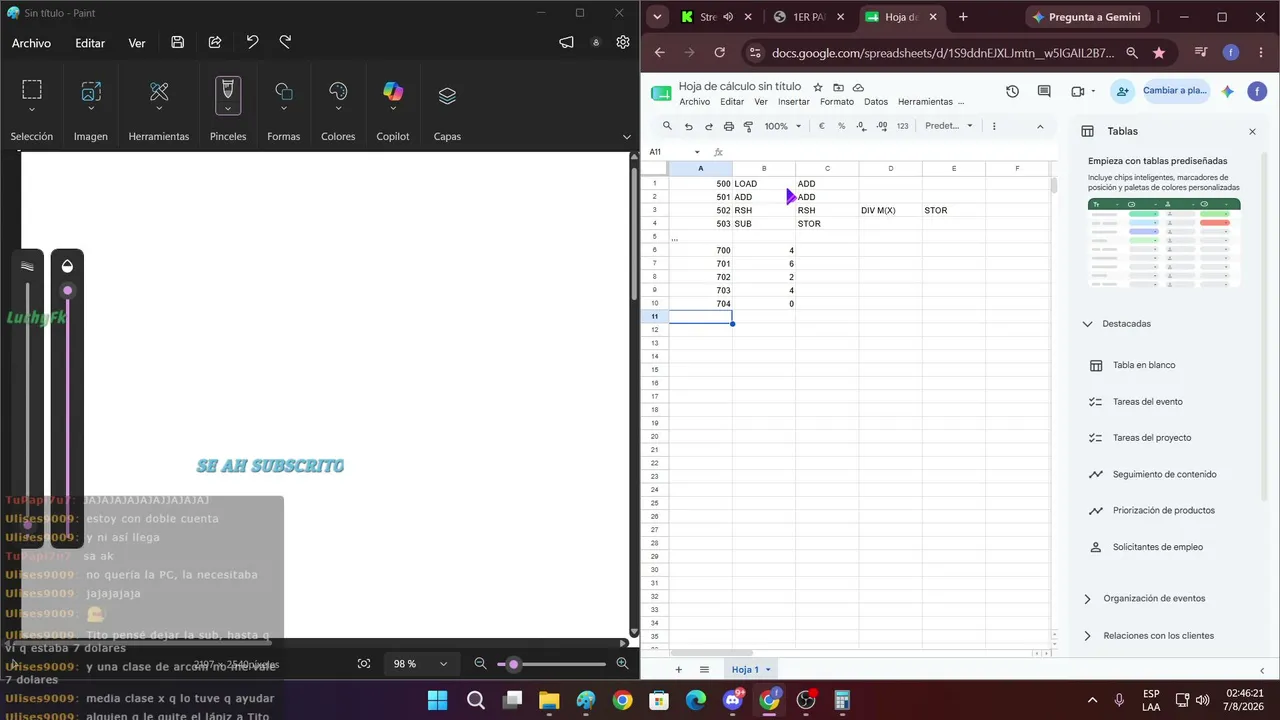Collapse the Paint ribbon with the chevron
Screen dimensions: 1280x720
coord(627,136)
